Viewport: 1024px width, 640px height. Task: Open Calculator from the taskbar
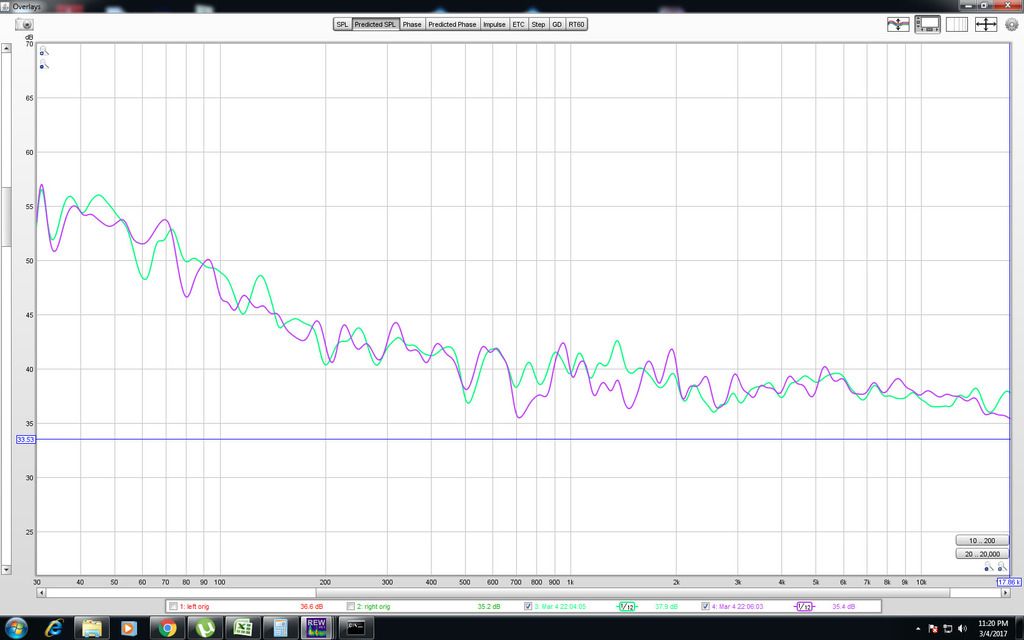point(281,628)
